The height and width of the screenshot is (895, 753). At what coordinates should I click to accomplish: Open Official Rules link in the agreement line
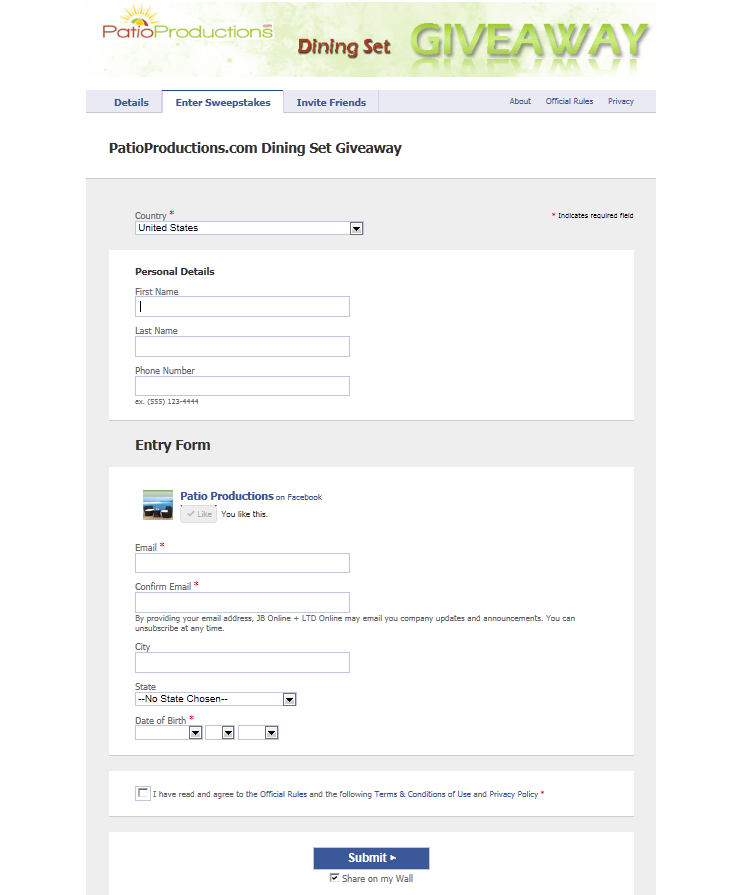(283, 794)
